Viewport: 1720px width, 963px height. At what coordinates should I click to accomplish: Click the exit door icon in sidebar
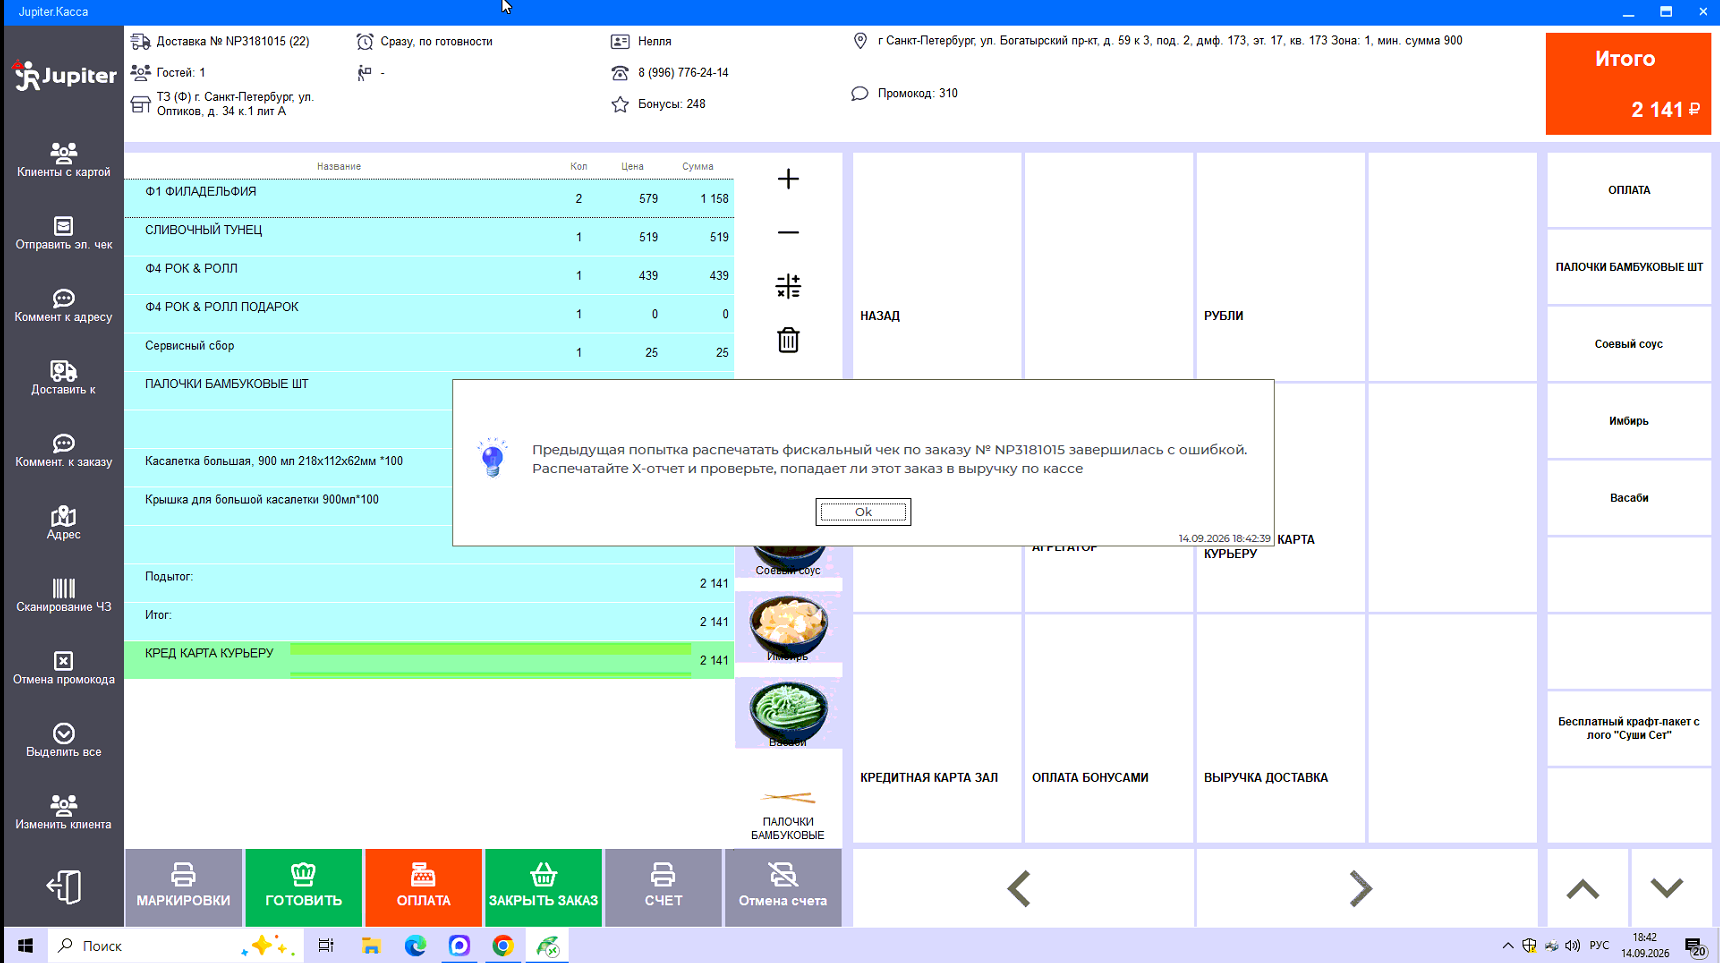tap(64, 887)
